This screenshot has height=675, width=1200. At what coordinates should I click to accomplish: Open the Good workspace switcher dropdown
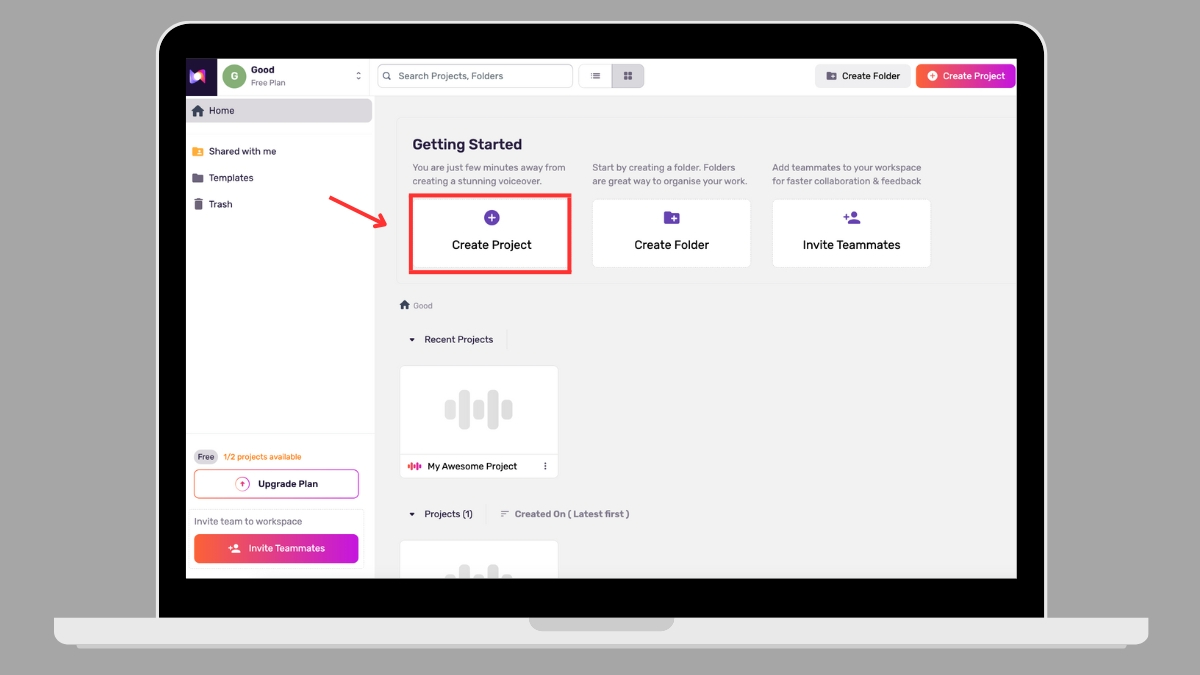pyautogui.click(x=358, y=76)
